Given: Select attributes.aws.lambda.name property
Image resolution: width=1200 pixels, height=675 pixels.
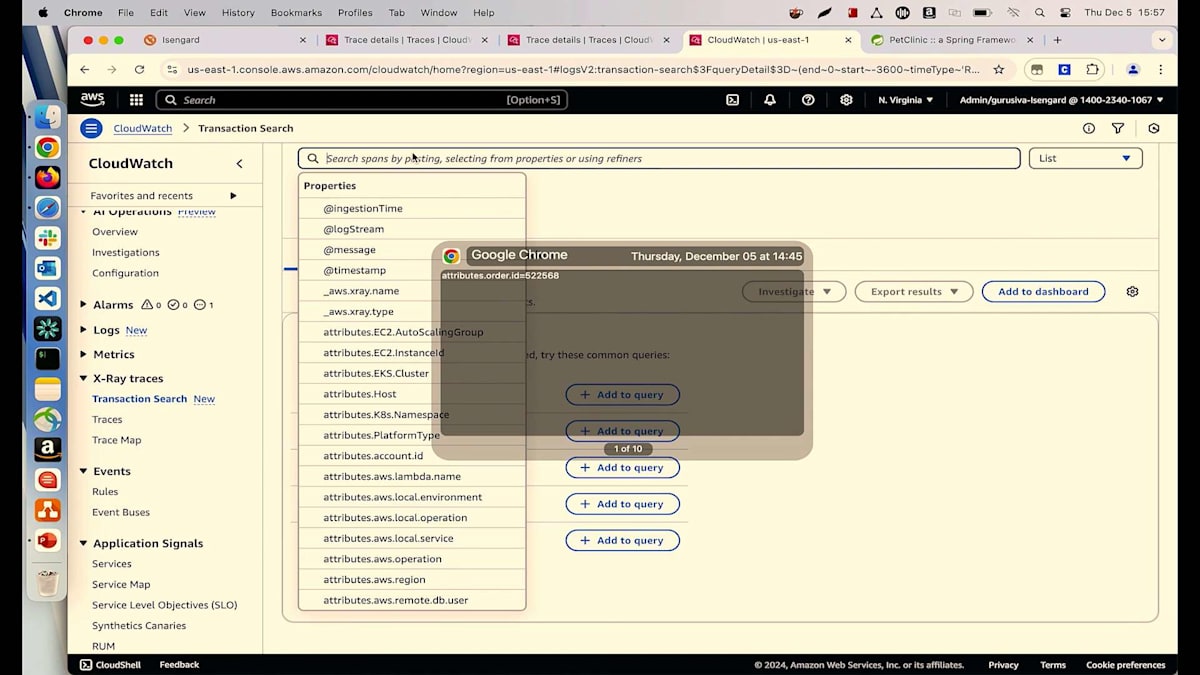Looking at the screenshot, I should (412, 477).
